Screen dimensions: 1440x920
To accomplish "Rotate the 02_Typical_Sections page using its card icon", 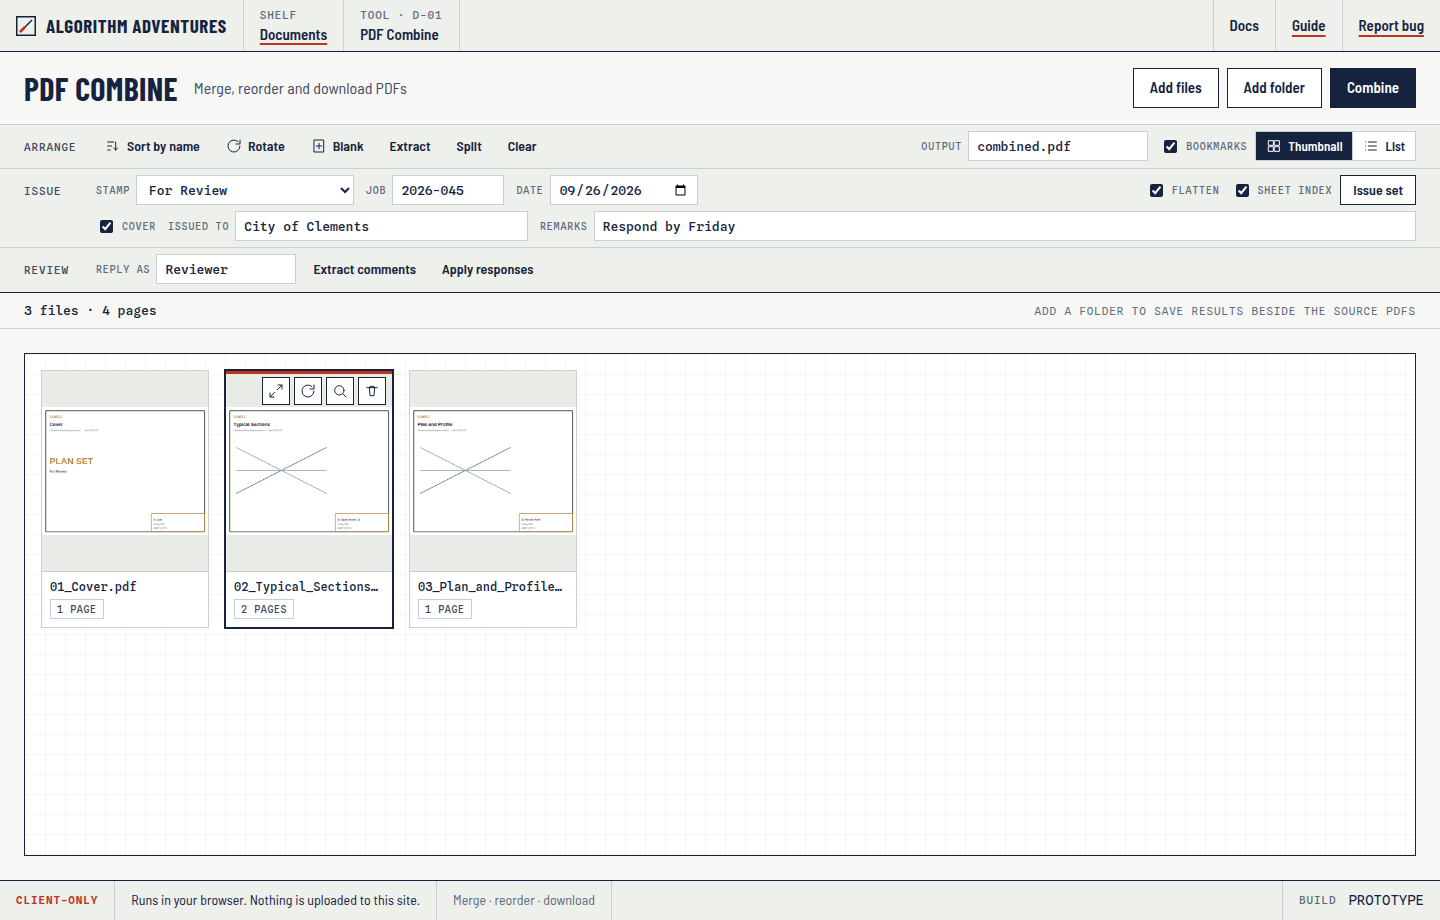I will [308, 391].
